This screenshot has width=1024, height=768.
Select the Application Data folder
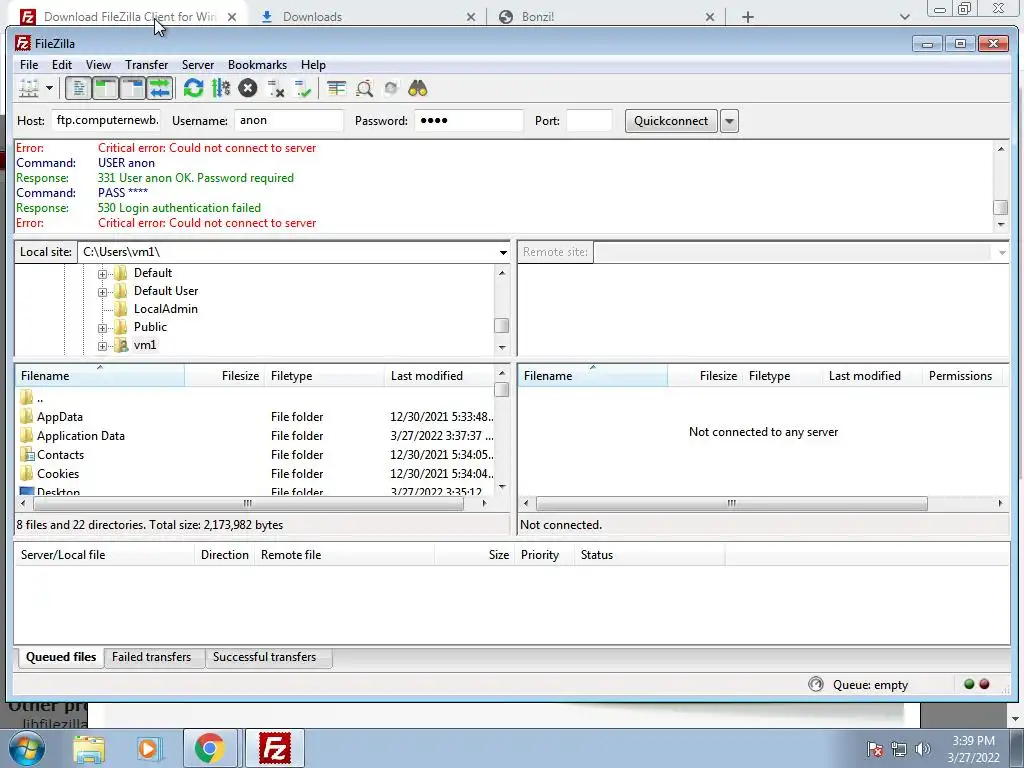click(255, 436)
